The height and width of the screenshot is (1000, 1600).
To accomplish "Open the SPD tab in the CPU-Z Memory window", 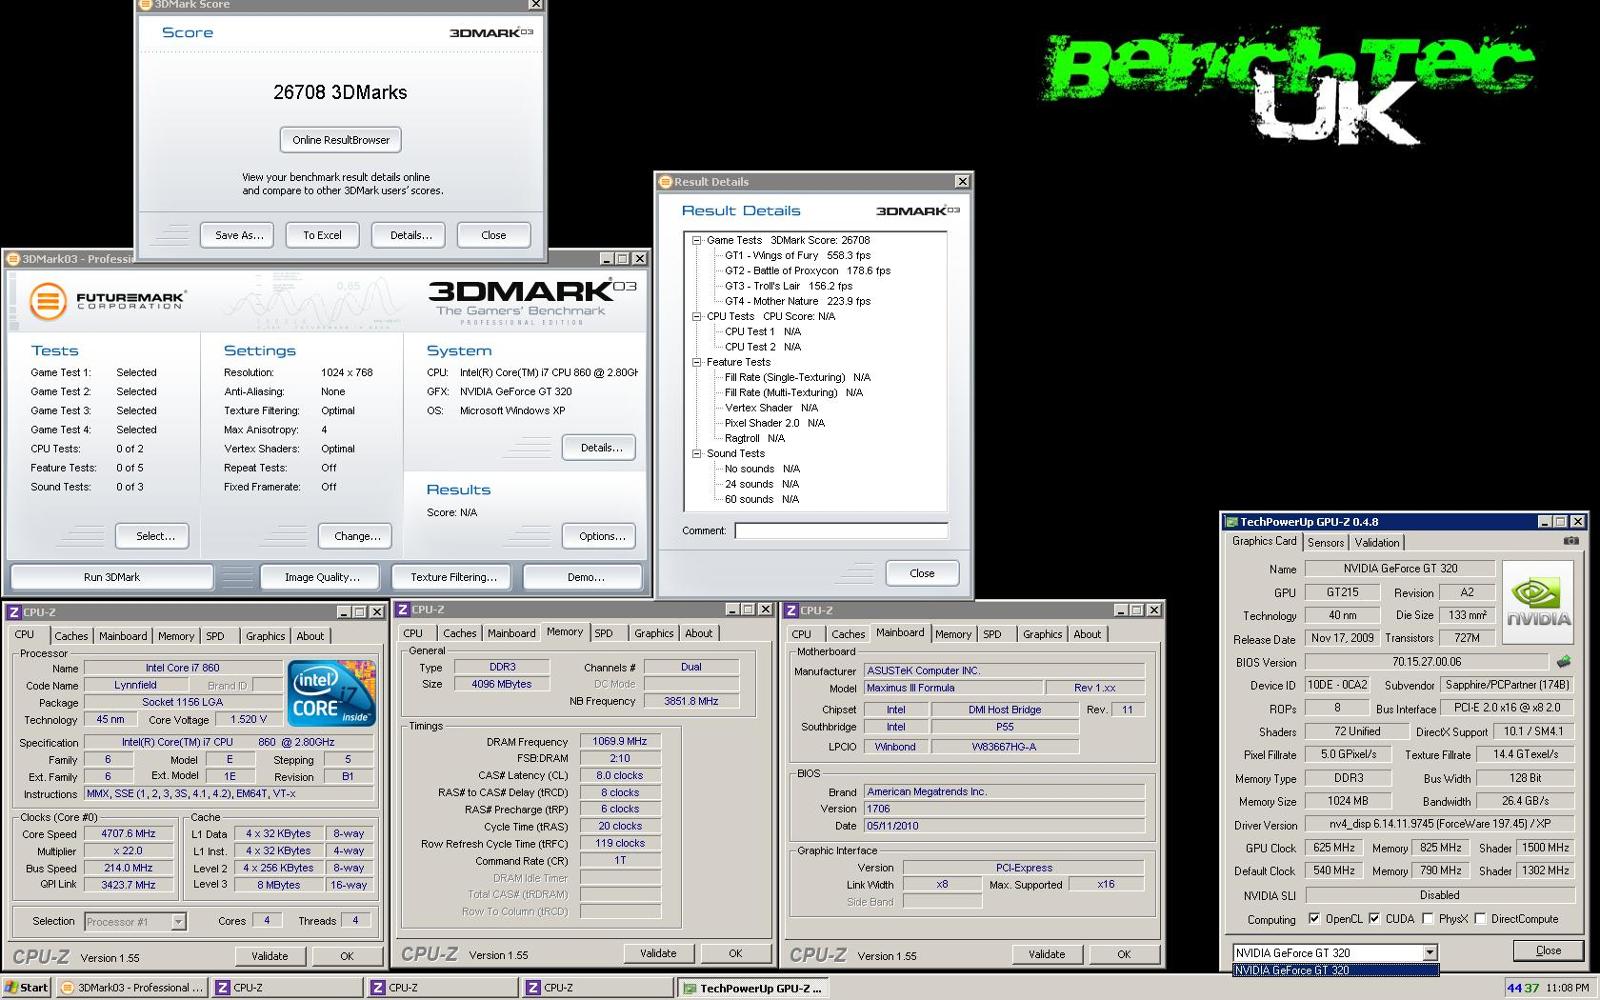I will 604,633.
